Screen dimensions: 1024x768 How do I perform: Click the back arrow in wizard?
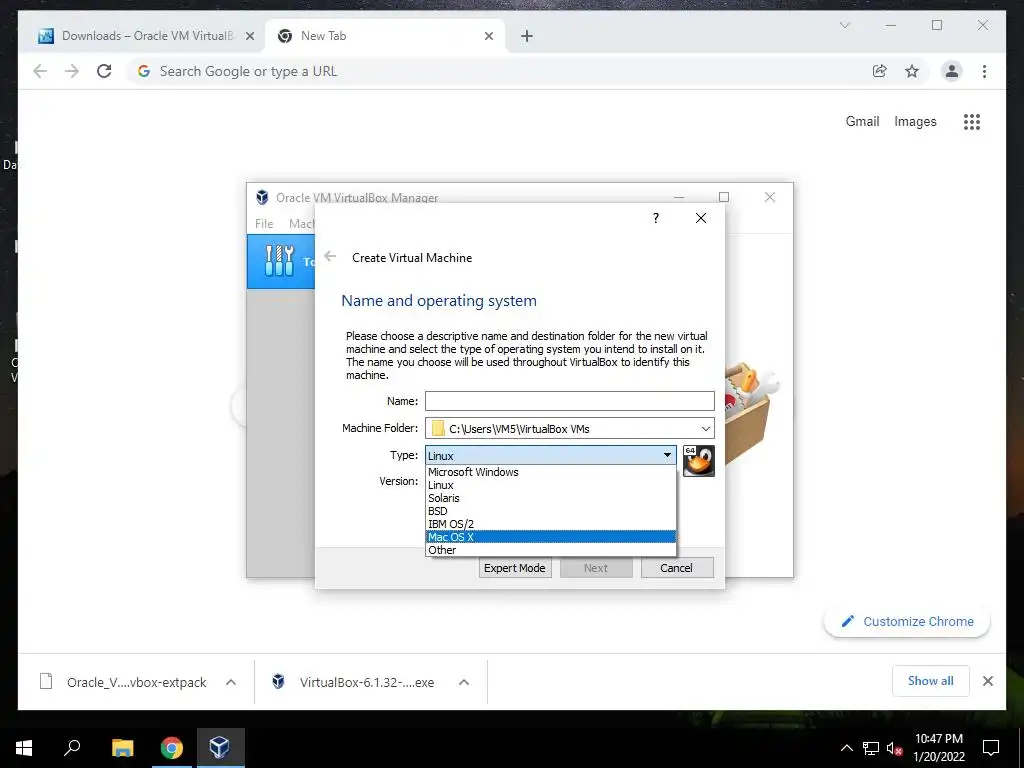tap(330, 257)
